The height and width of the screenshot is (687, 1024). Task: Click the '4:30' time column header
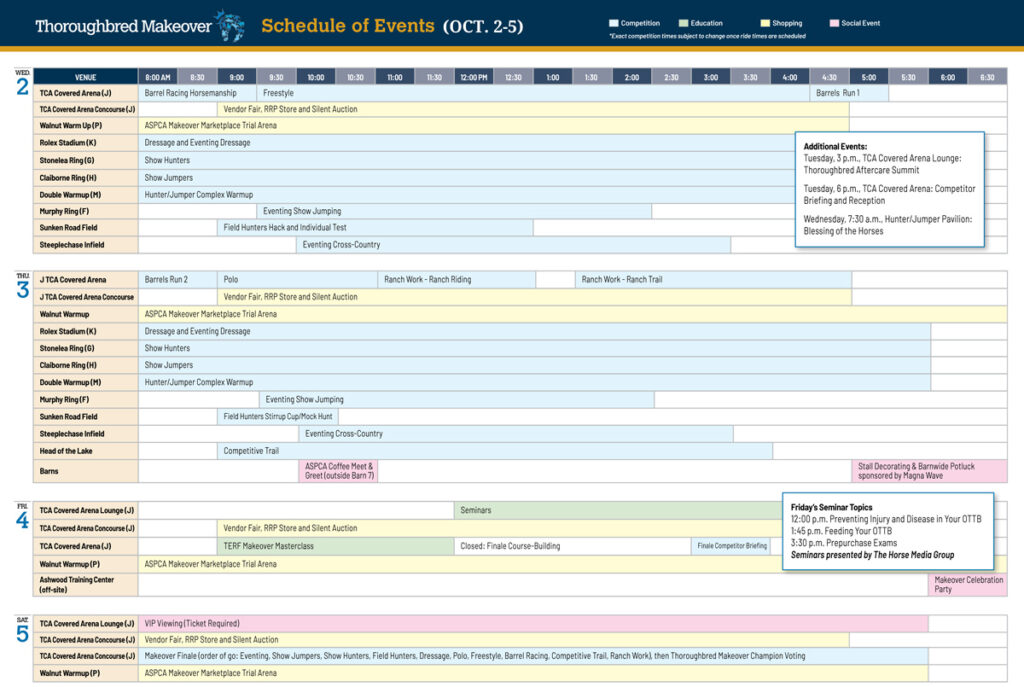[829, 77]
